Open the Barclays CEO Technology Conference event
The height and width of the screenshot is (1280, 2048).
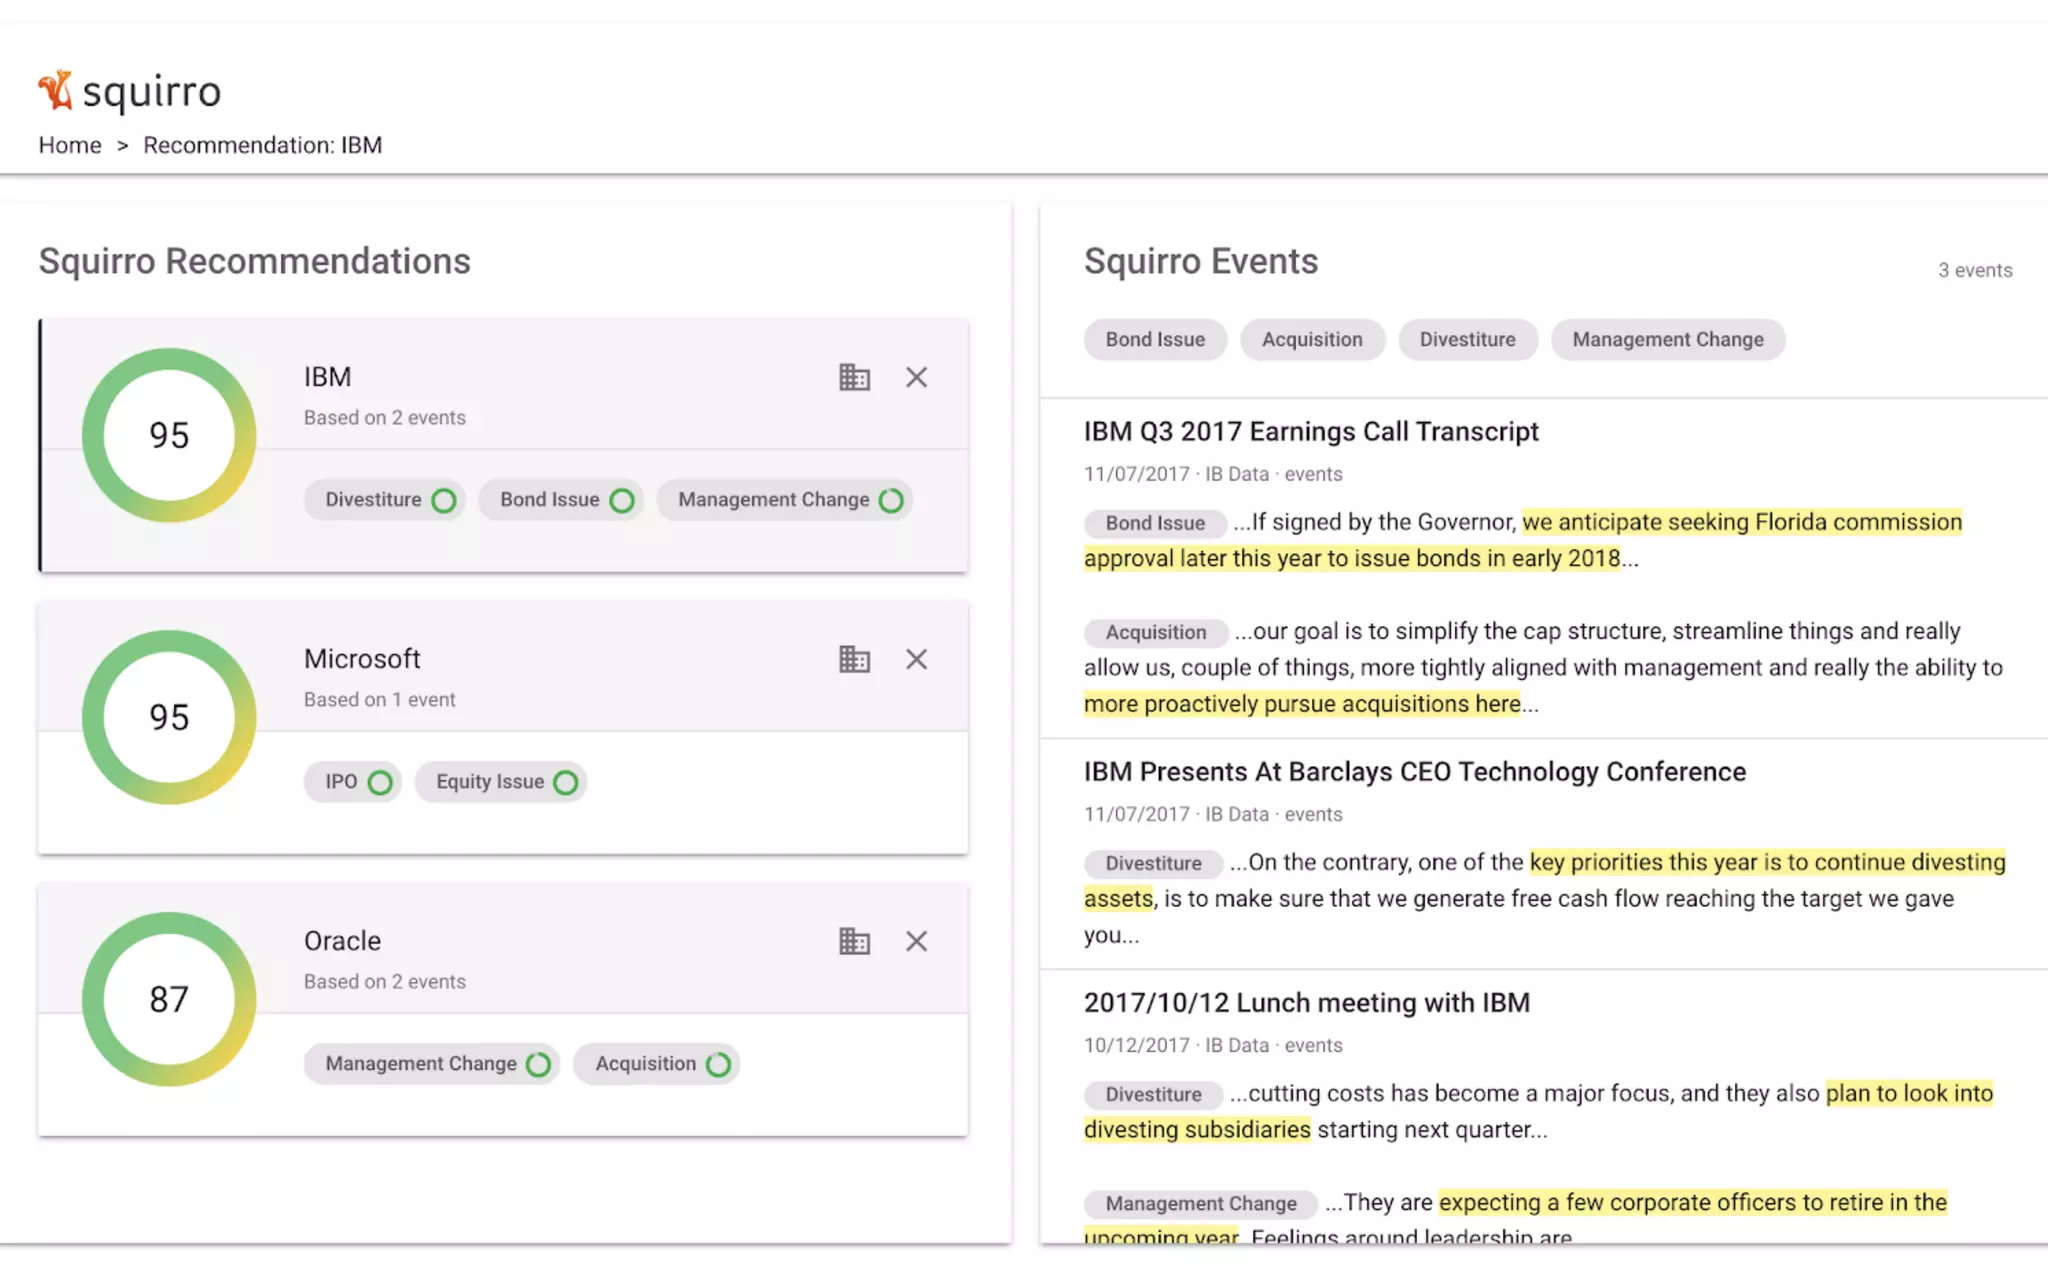coord(1414,772)
